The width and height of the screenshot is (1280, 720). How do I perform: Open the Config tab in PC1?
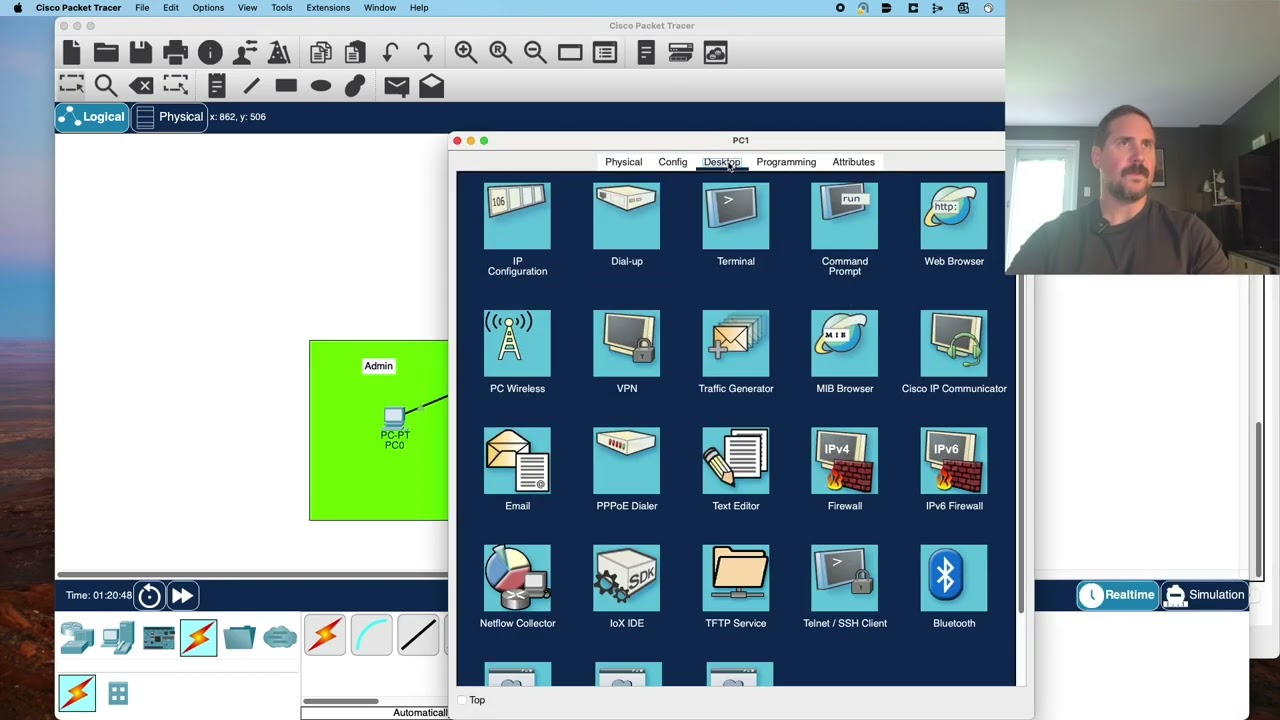coord(673,162)
